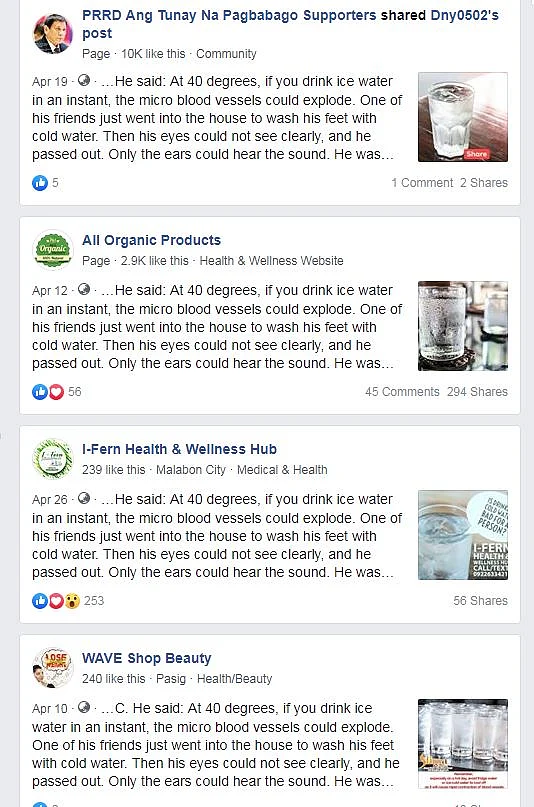The image size is (534, 807).
Task: Click the globe privacy icon beside Apr 12
Action: (x=84, y=290)
